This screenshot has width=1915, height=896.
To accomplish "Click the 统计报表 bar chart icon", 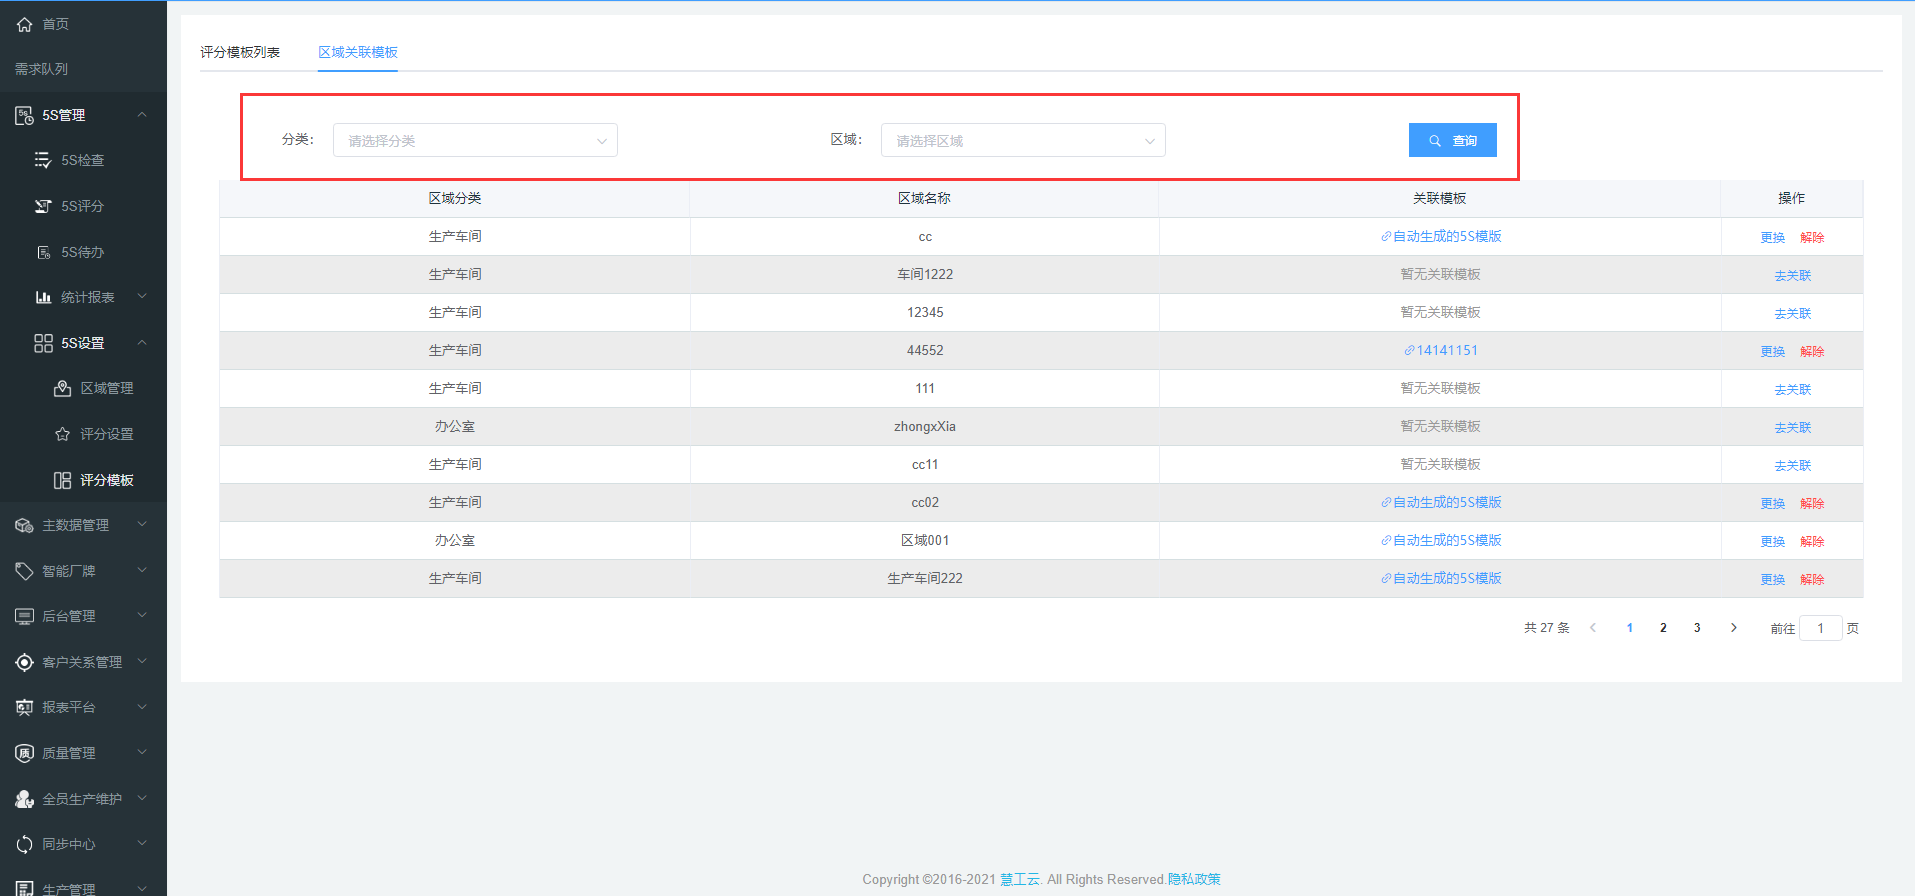I will 43,297.
